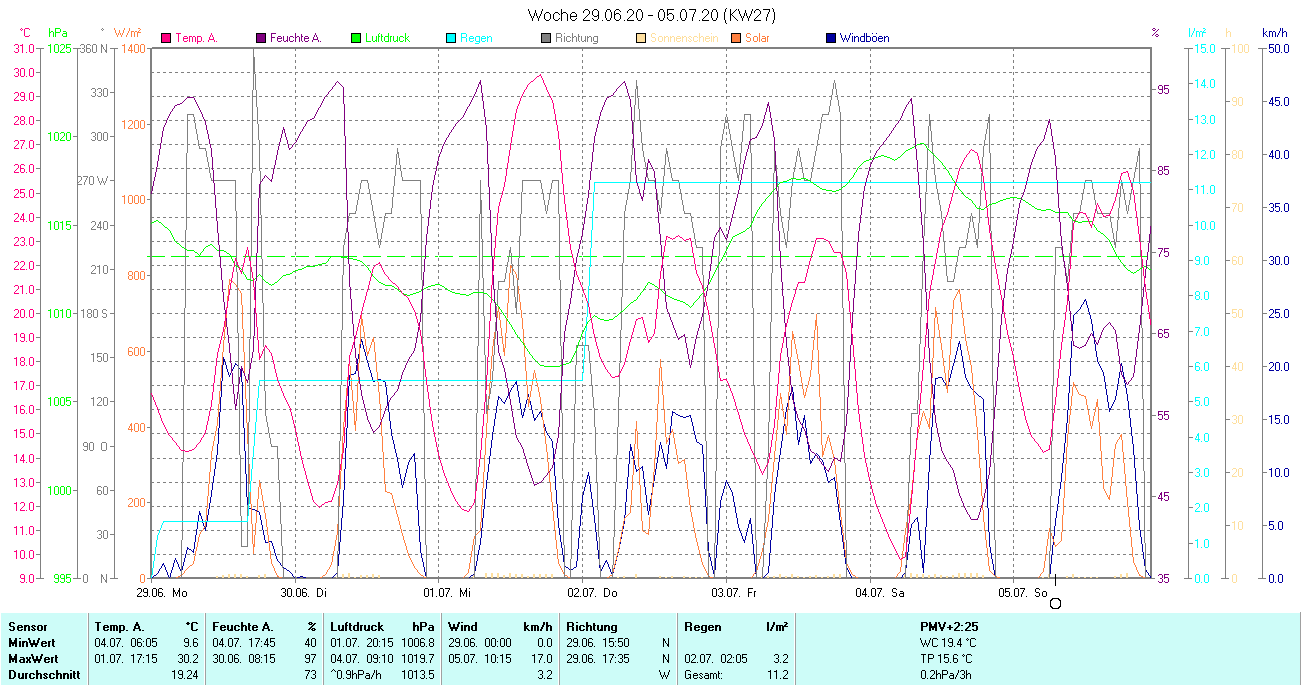Click the chart title 'Woche 29.06.20 - 05.07.20 (KW27)'

pos(651,15)
